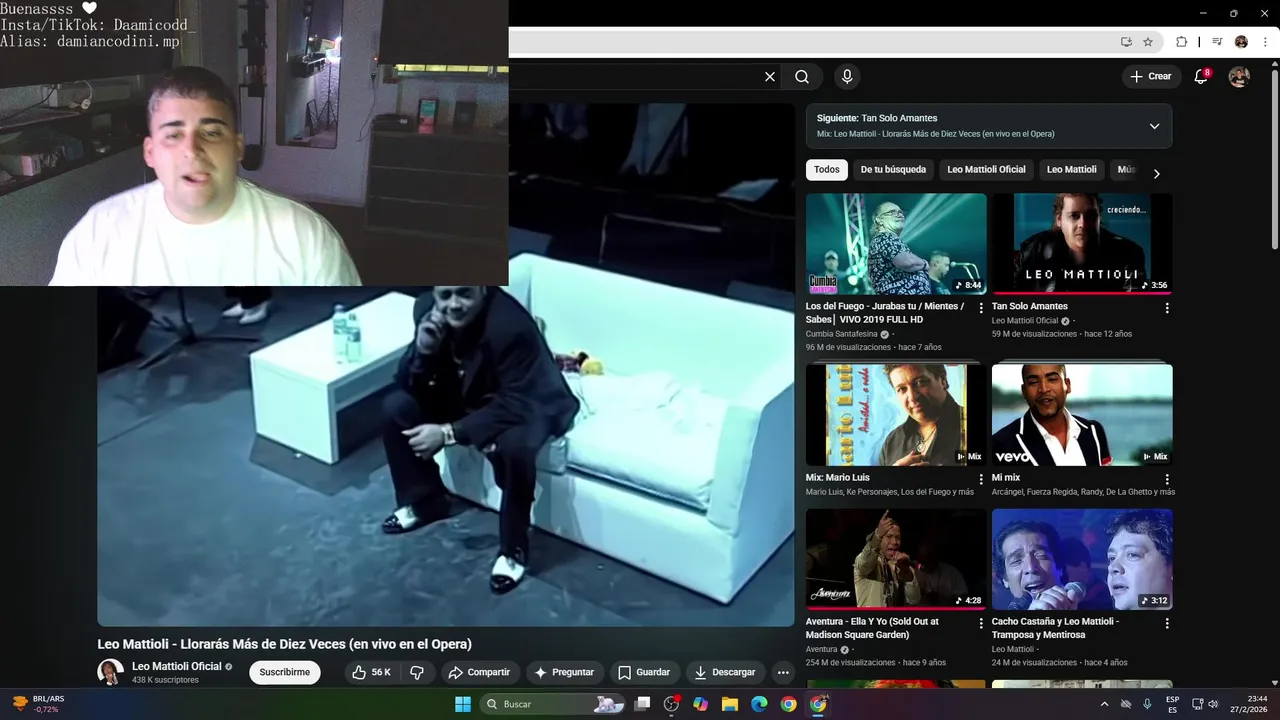The height and width of the screenshot is (720, 1280).
Task: Open options for Los del Fuego video
Action: 981,308
